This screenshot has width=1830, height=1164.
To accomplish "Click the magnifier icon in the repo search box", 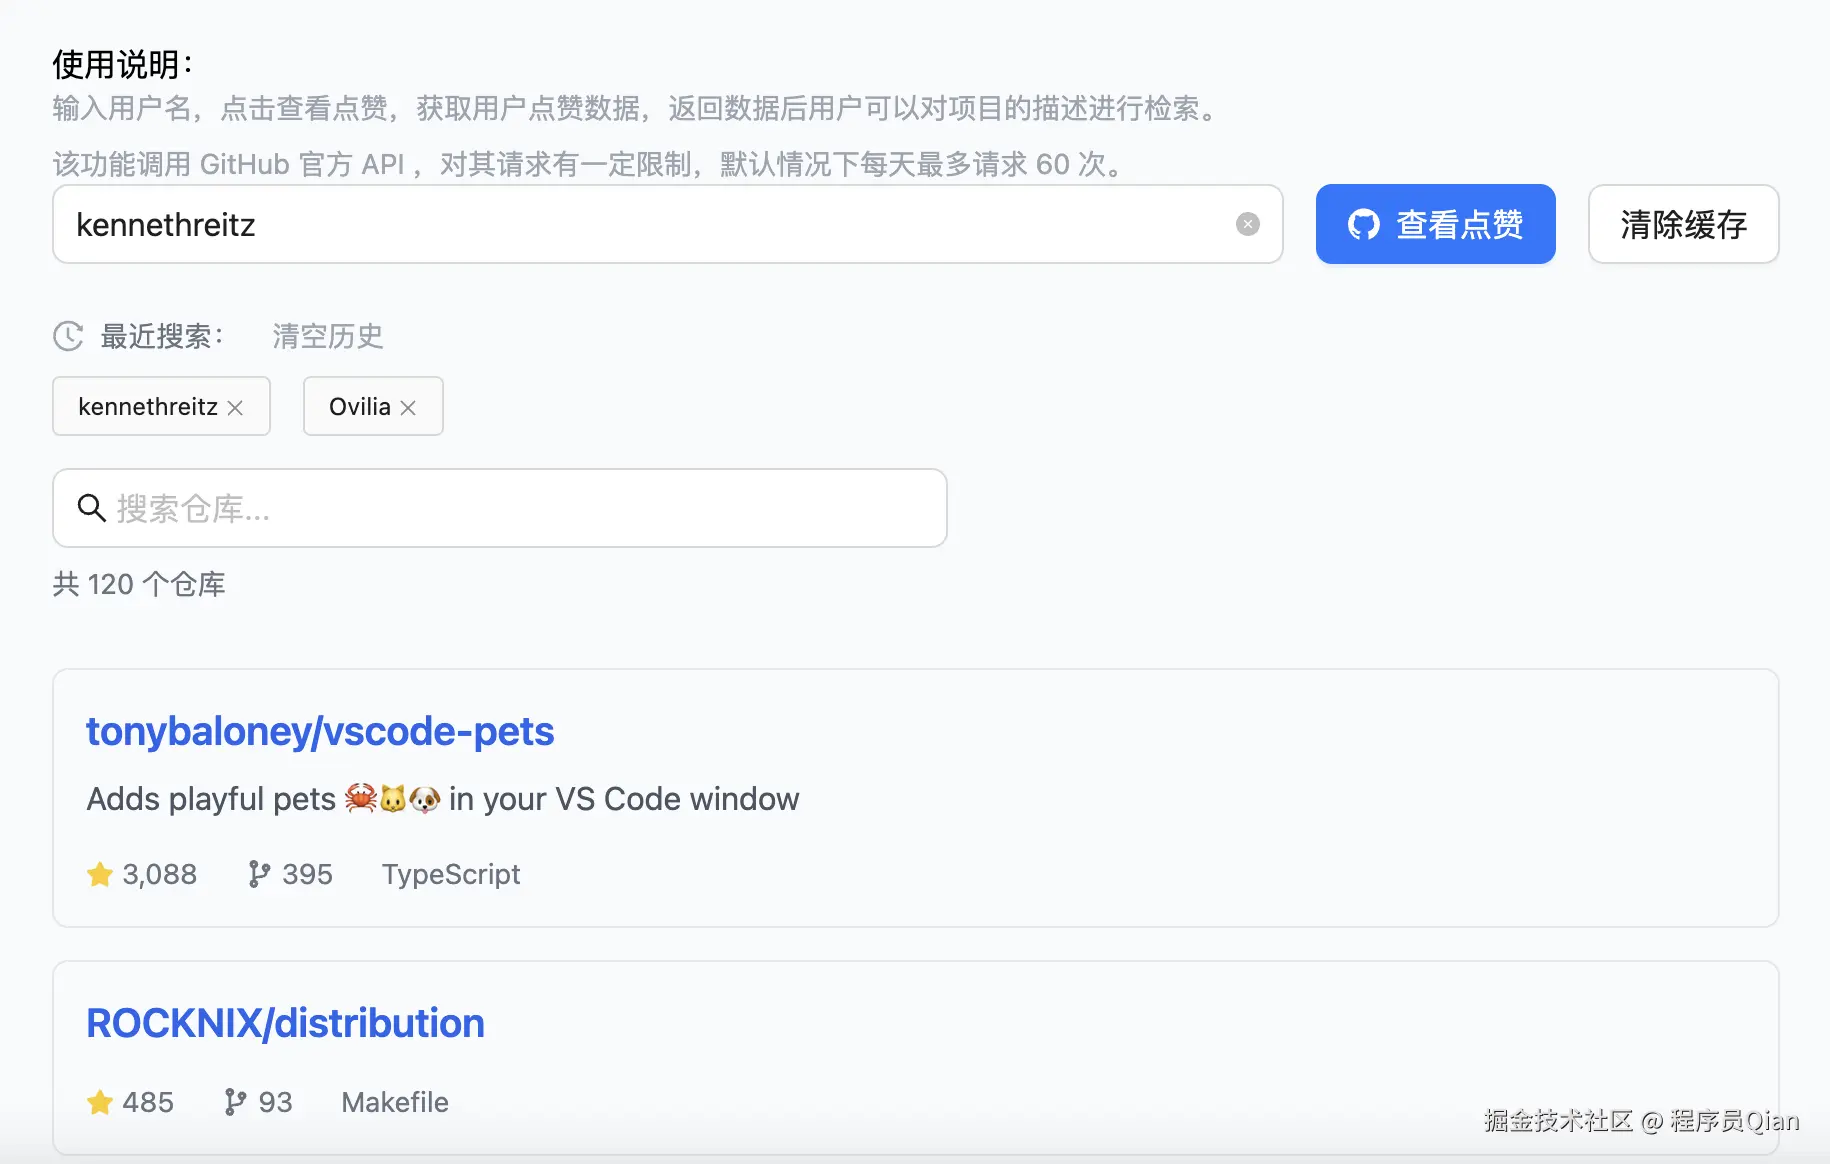I will (91, 508).
